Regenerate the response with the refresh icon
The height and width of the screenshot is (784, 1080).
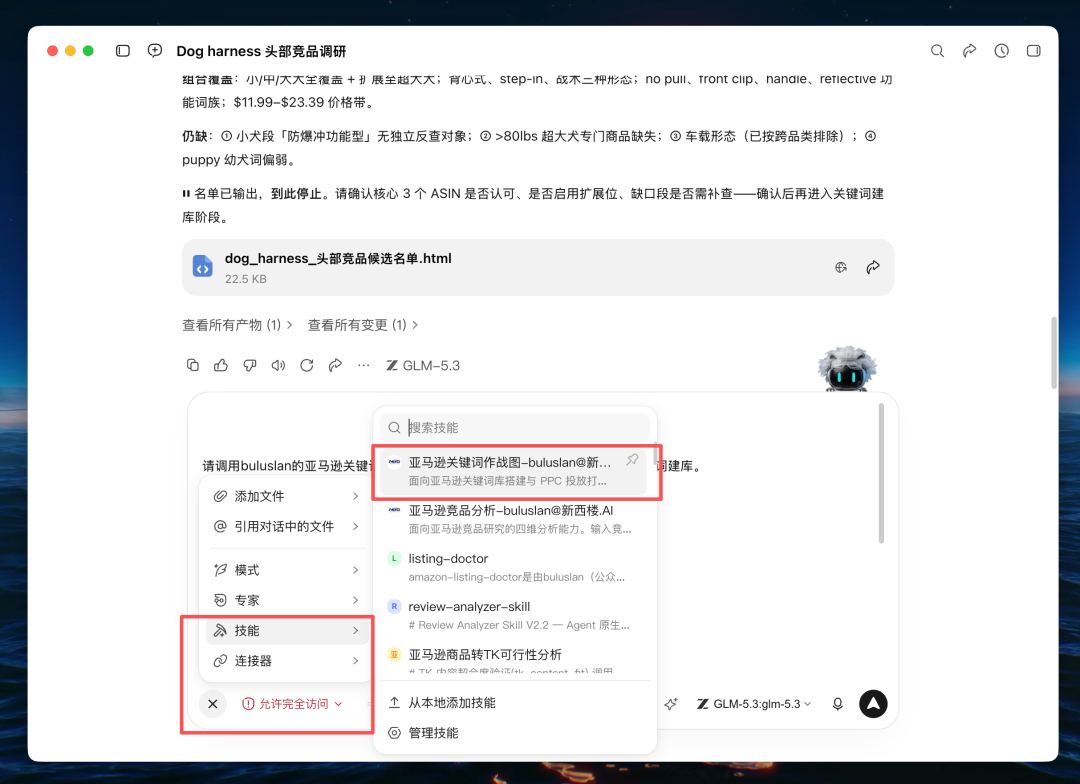(307, 365)
